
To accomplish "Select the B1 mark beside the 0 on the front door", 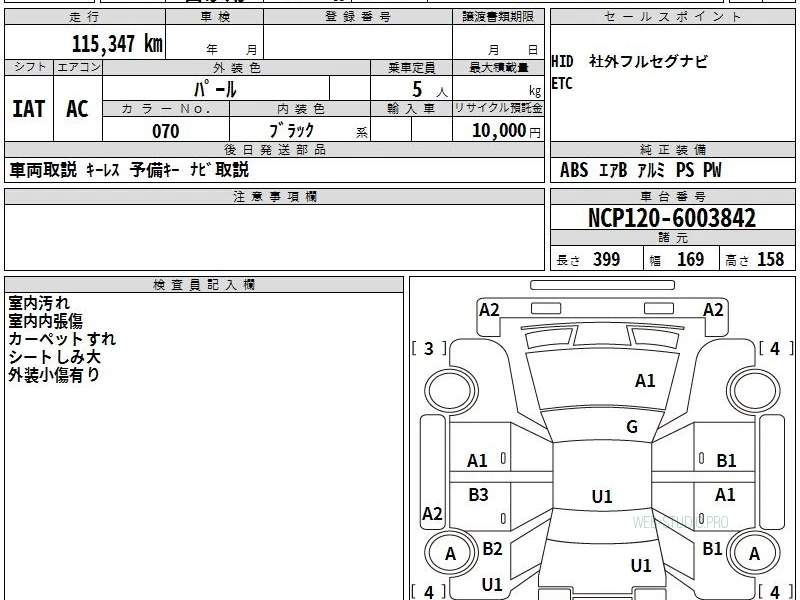I will [x=726, y=461].
